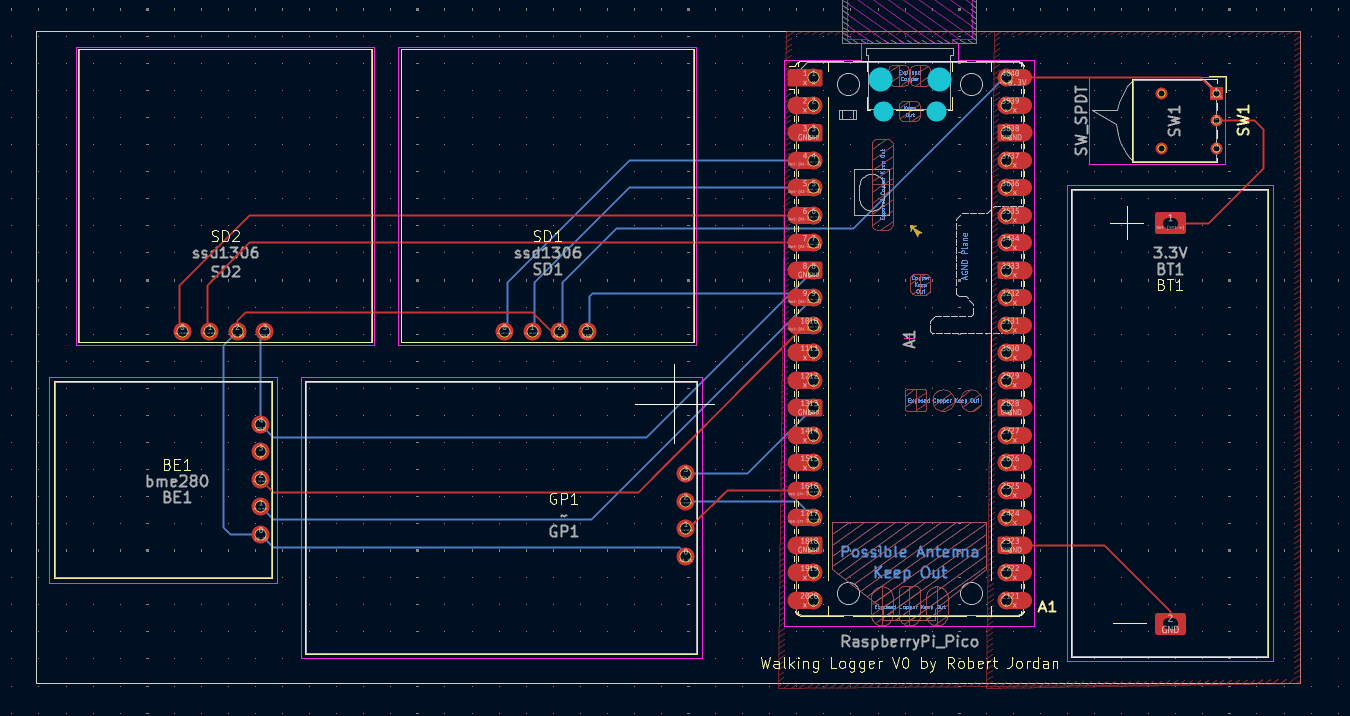Screen dimensions: 1350x716
Task: Select the top-right pad of switch SW1
Action: pyautogui.click(x=1216, y=93)
